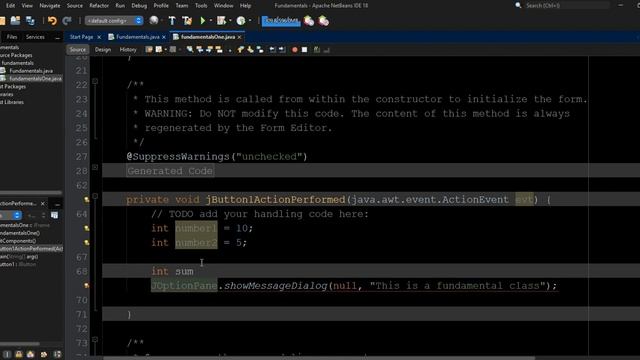Image resolution: width=640 pixels, height=360 pixels.
Task: Open dropdown arrow next to the Profile Project icon
Action: click(250, 20)
